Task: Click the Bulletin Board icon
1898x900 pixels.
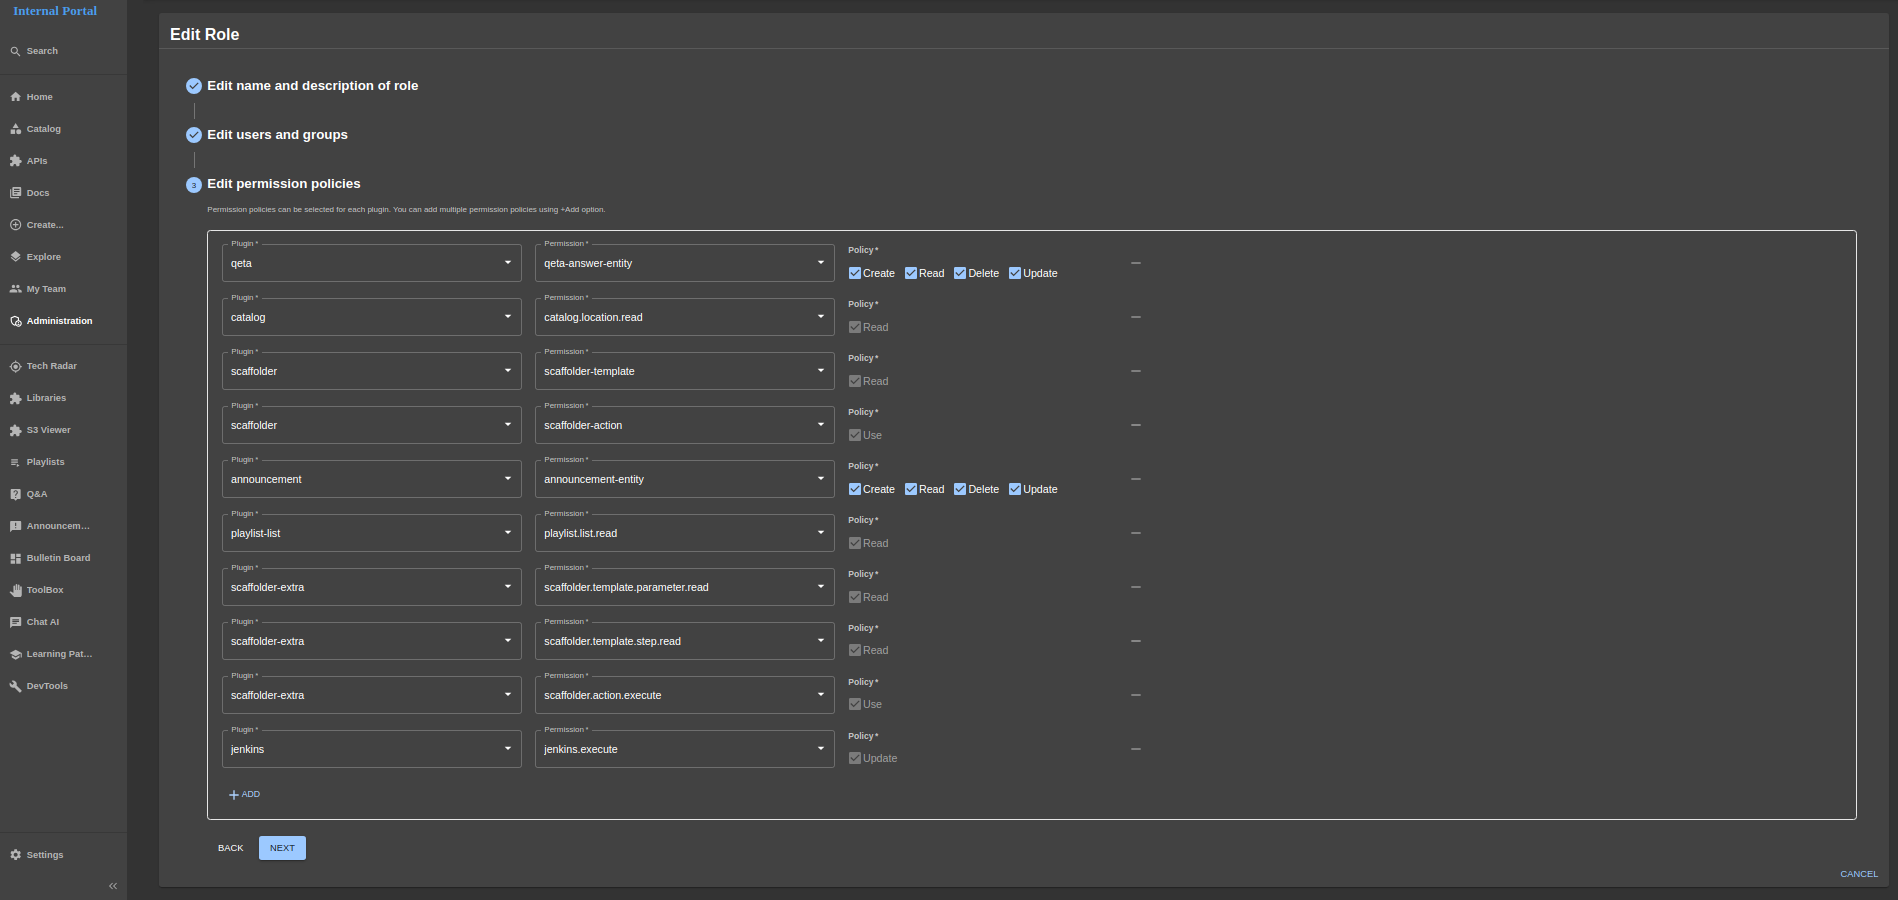Action: 15,559
